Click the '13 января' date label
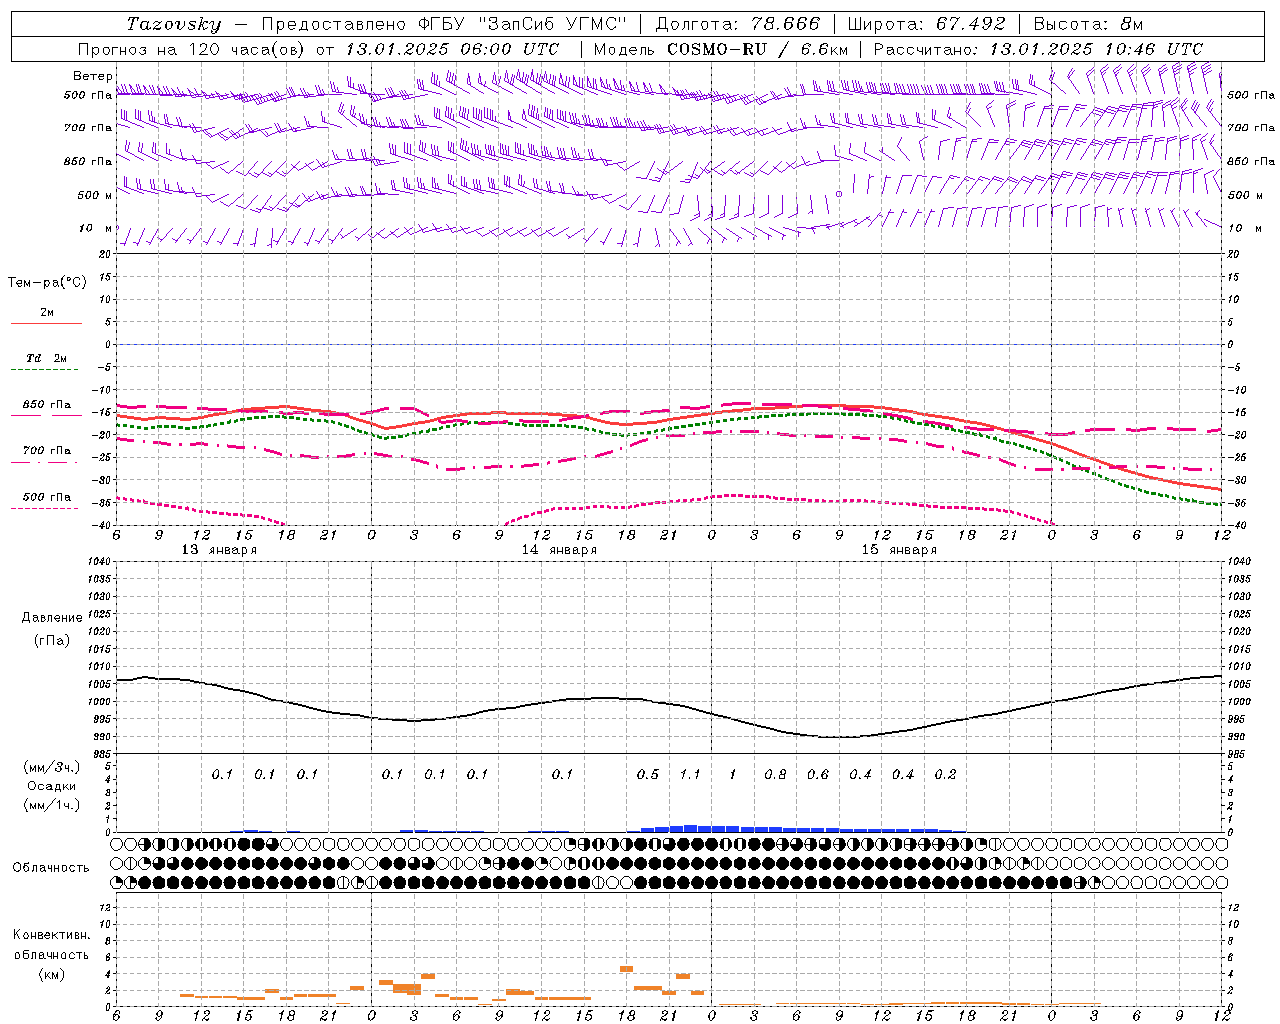 (219, 550)
